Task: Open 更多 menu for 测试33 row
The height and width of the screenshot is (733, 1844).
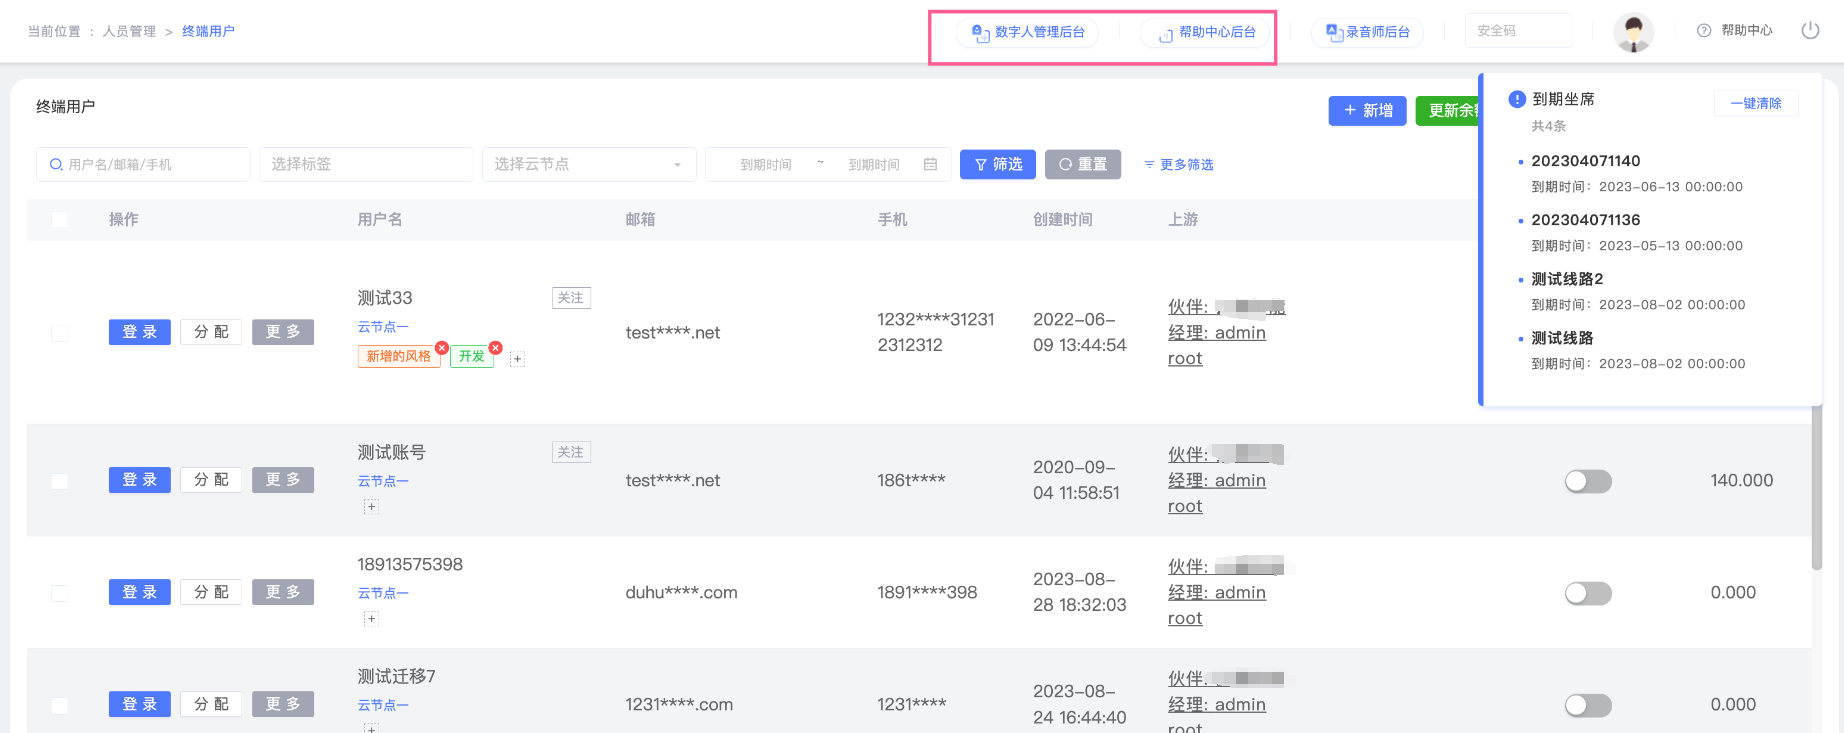Action: click(x=282, y=332)
